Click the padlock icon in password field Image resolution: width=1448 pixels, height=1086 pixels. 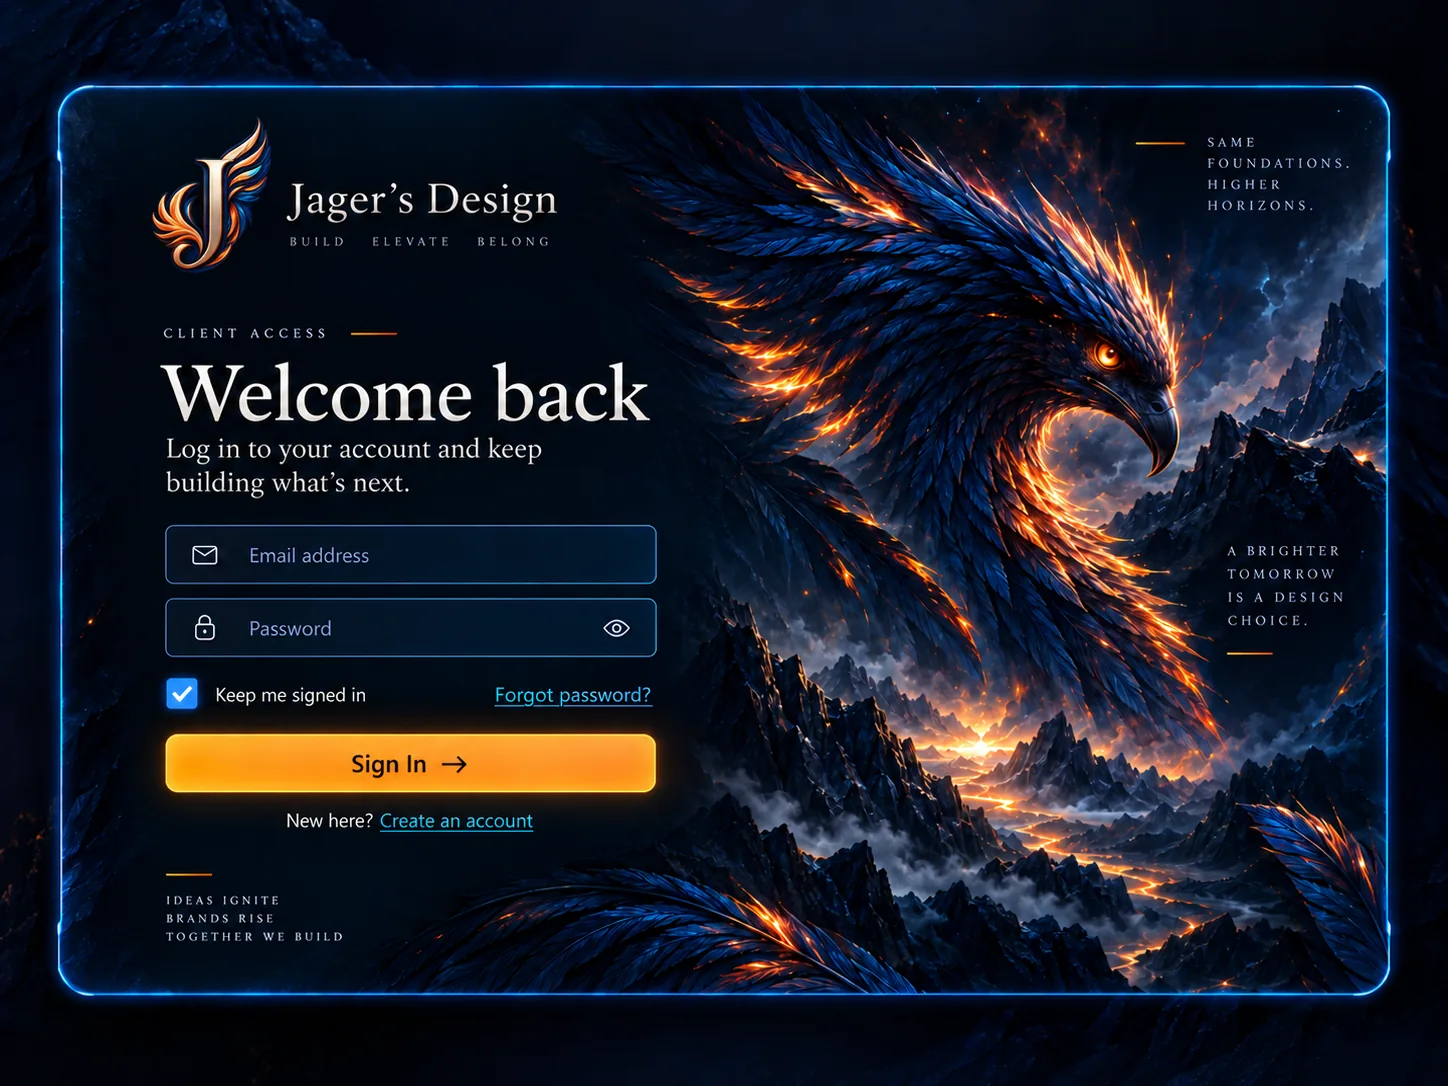tap(205, 628)
